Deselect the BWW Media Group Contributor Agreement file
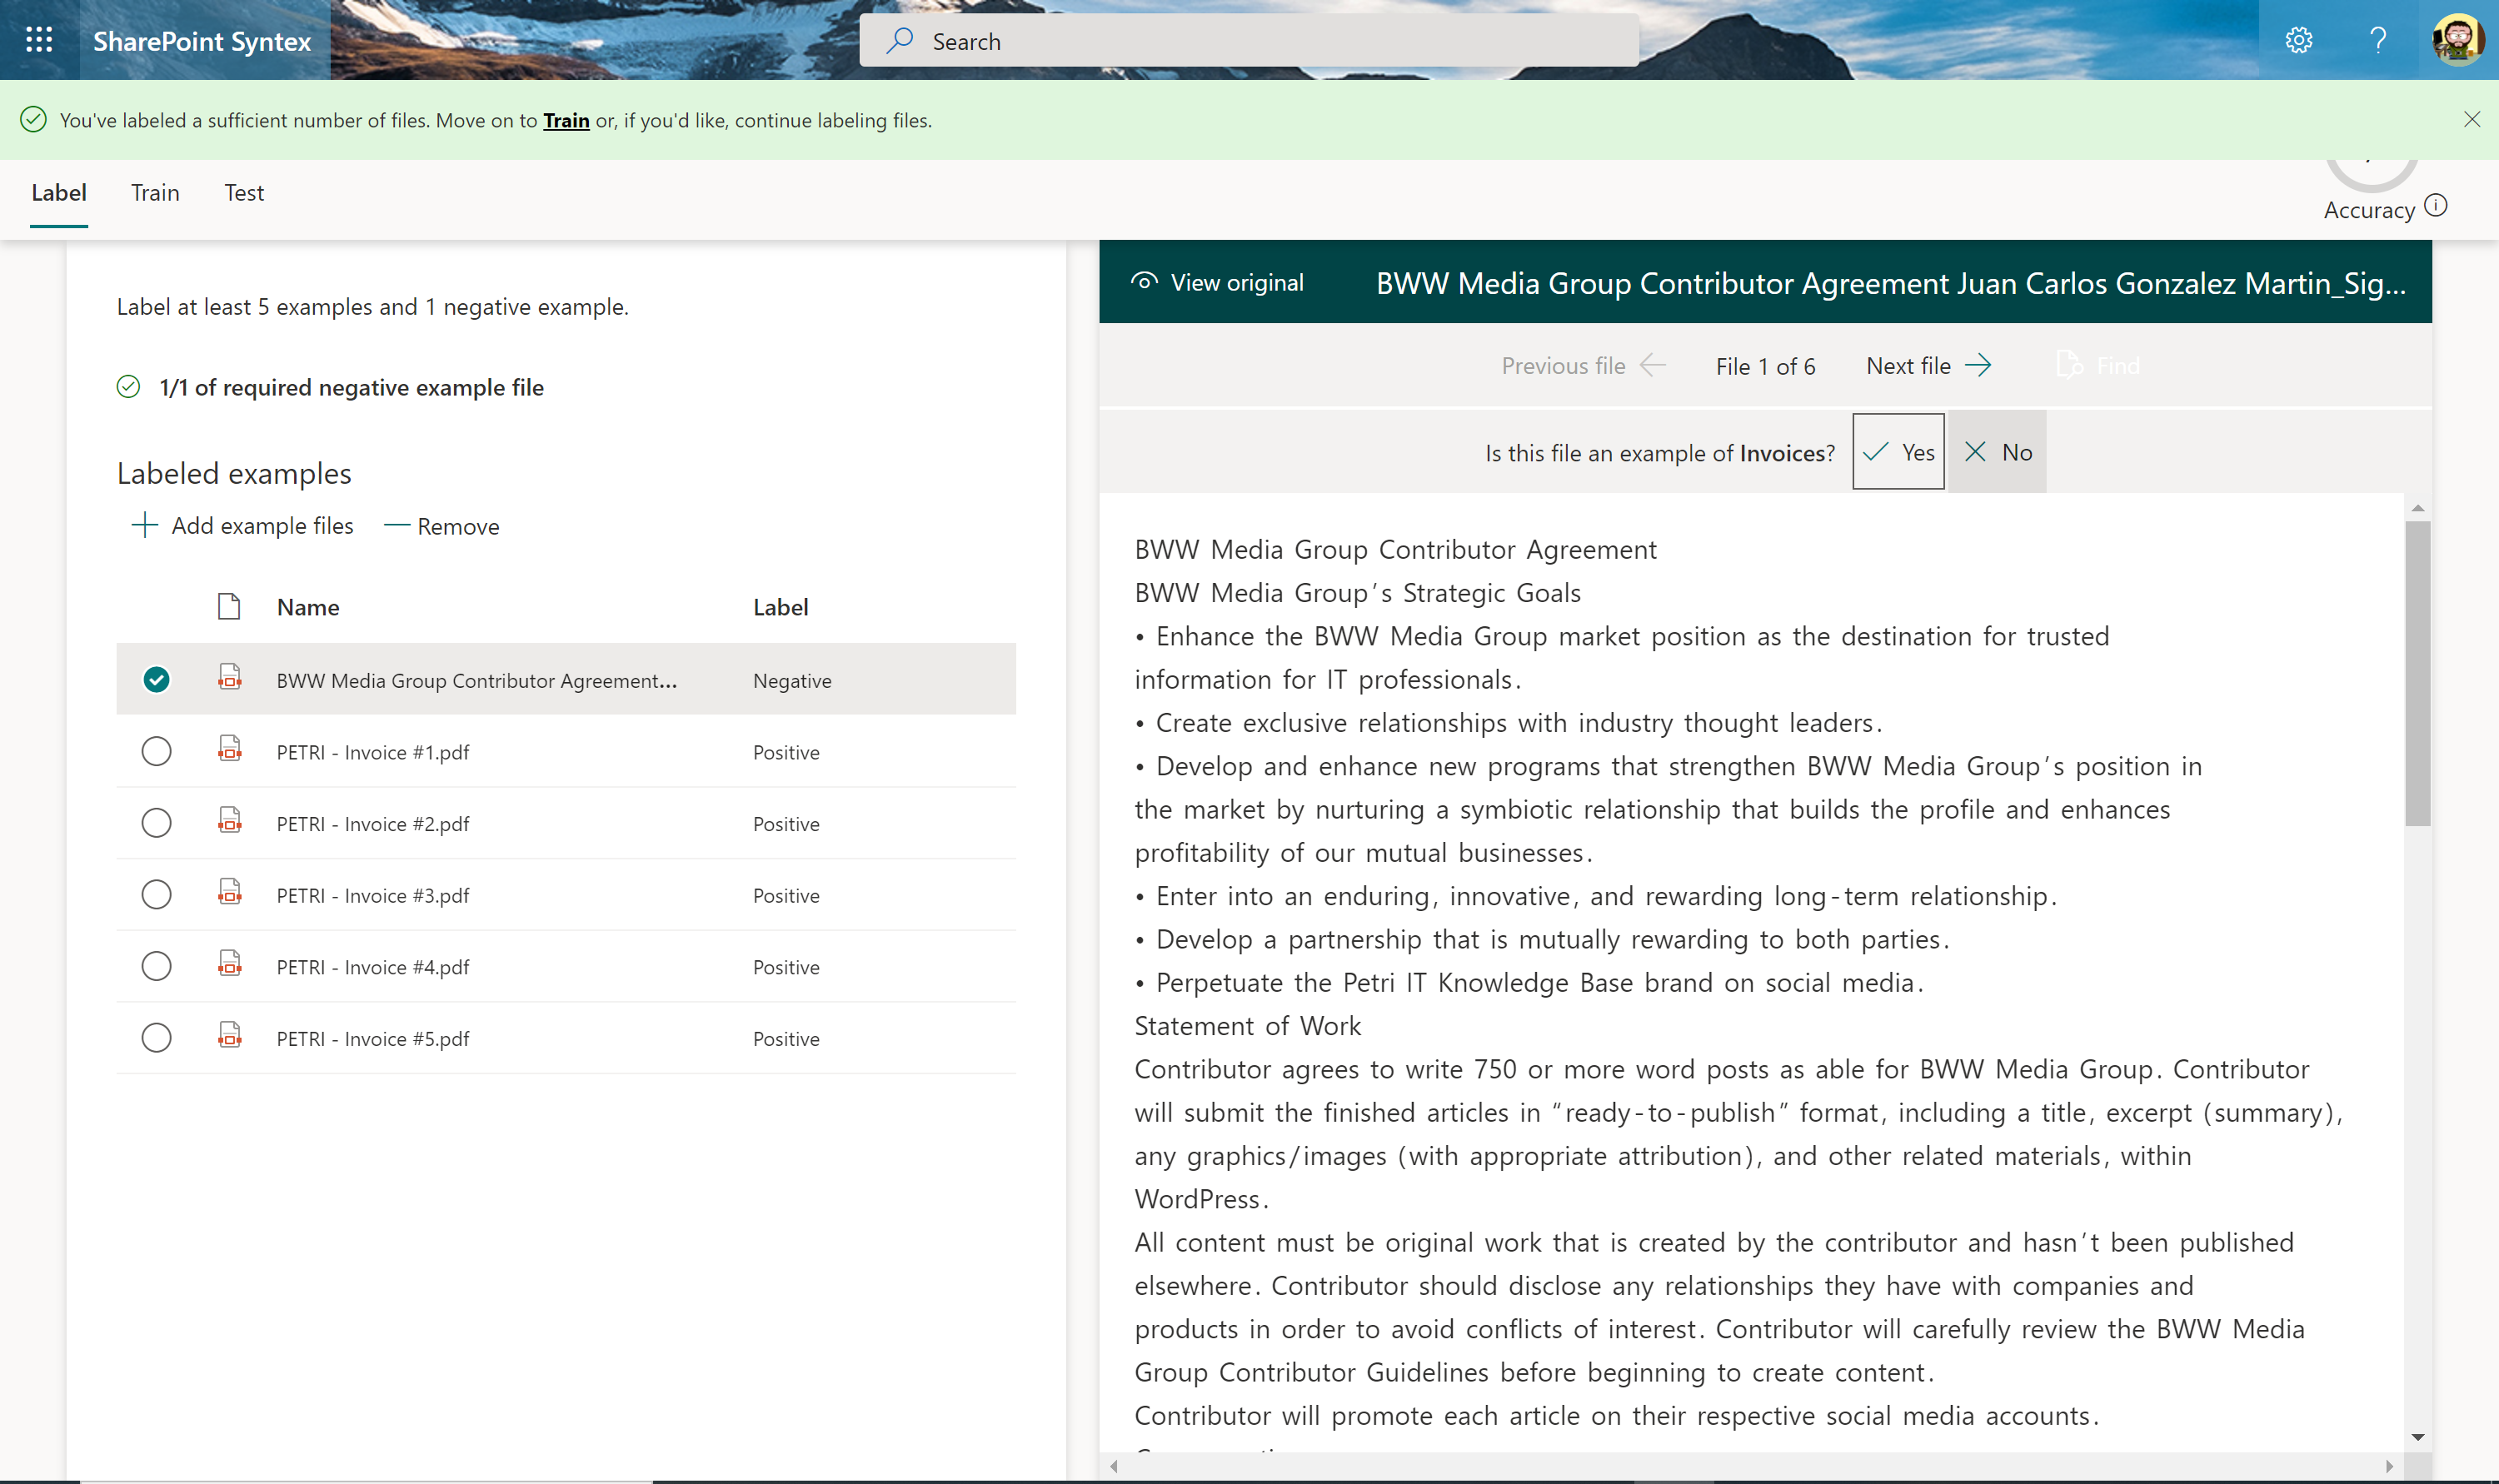 [156, 680]
